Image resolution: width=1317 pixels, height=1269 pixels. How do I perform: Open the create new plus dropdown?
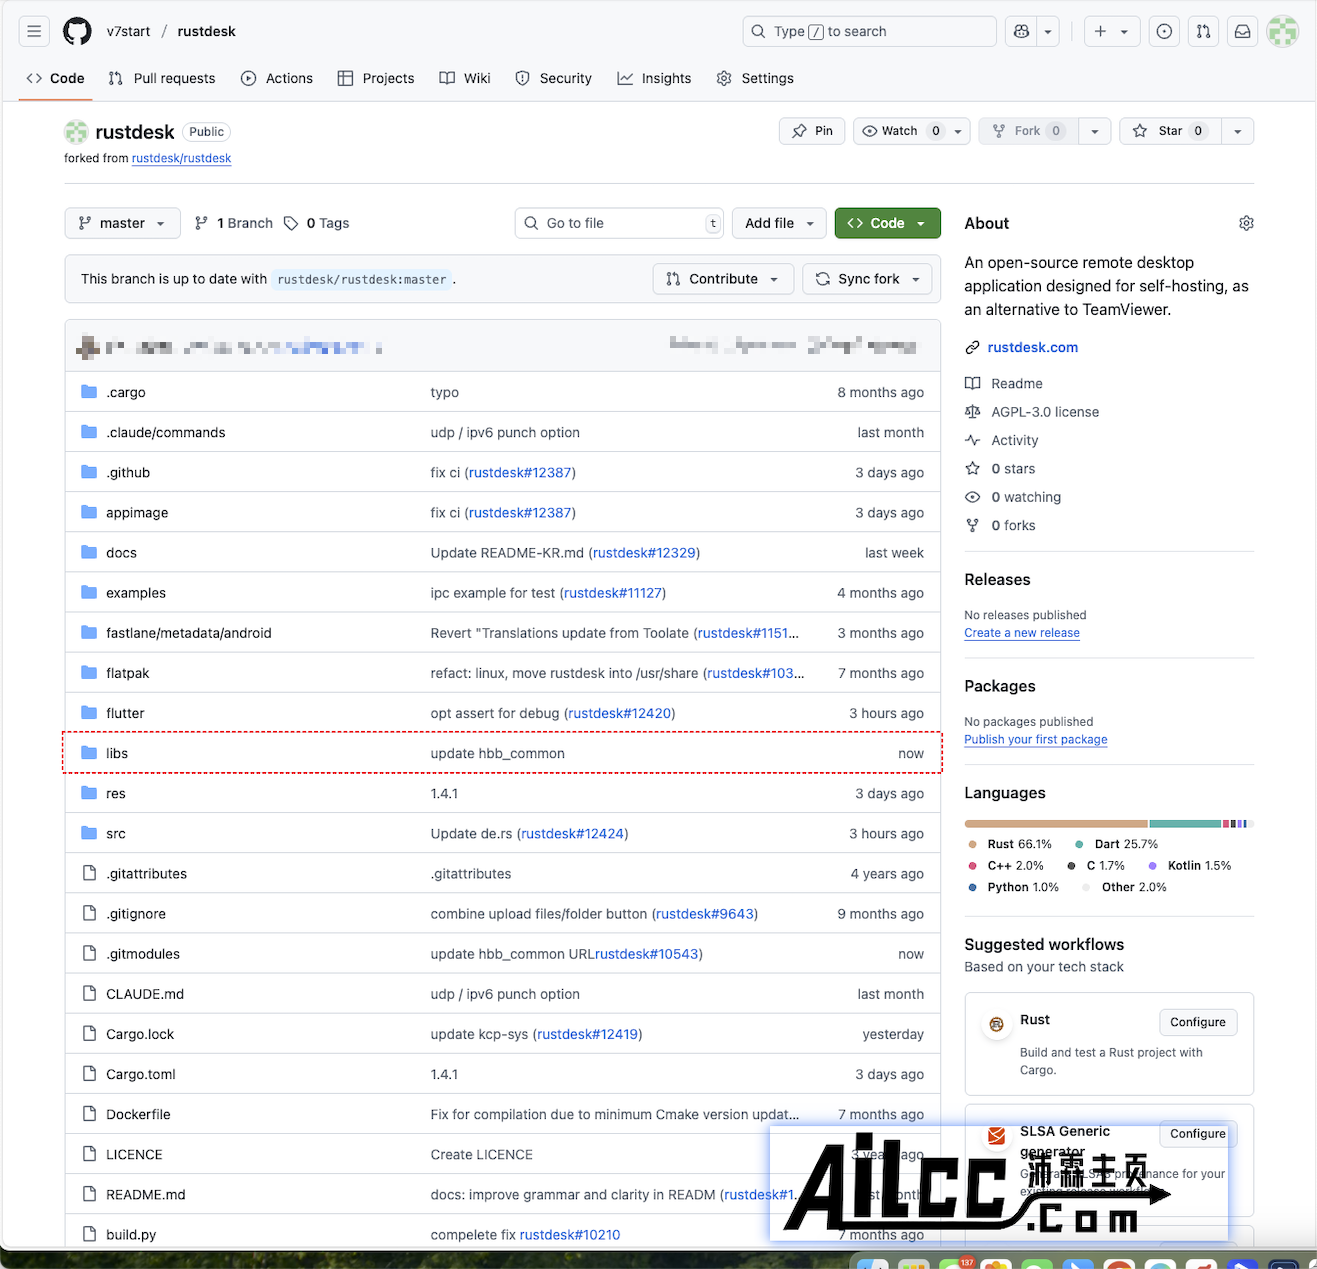click(1111, 31)
